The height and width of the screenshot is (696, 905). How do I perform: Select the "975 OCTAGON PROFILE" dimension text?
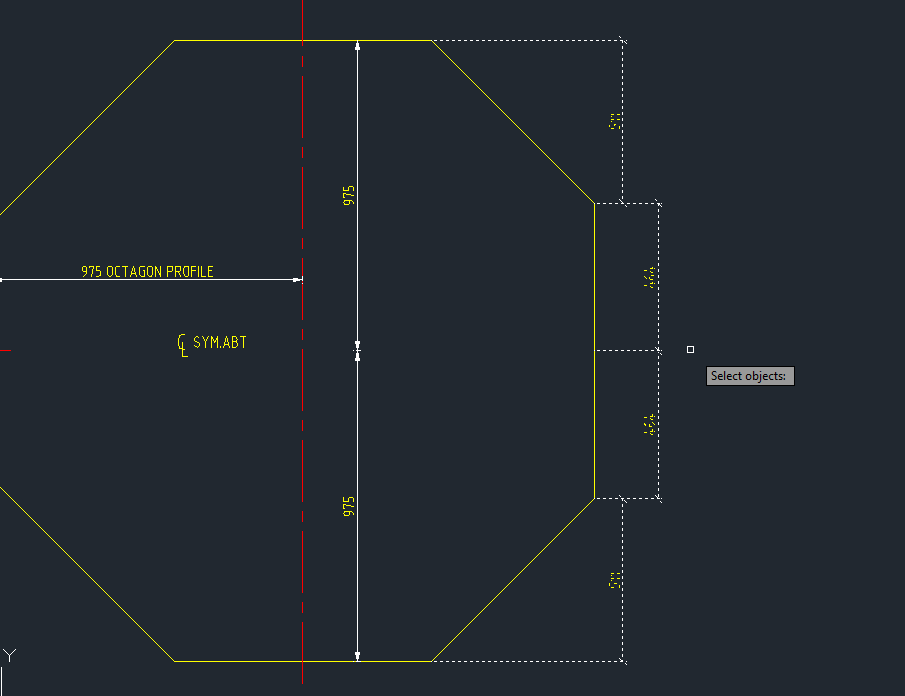(x=147, y=271)
